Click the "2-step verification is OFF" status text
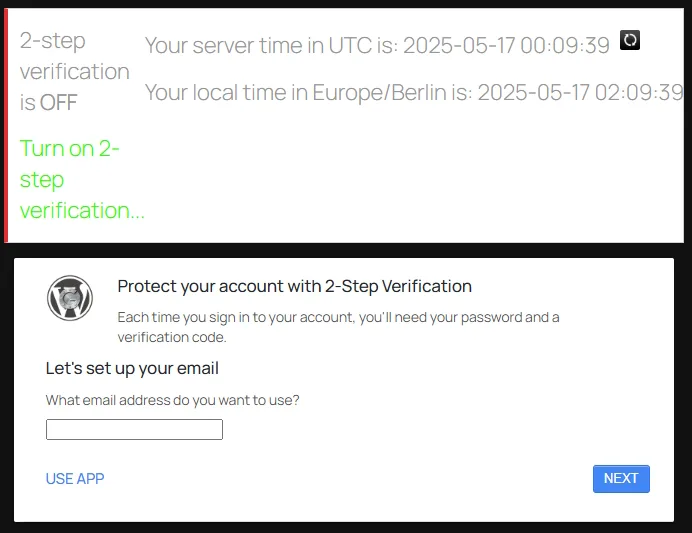This screenshot has width=692, height=533. coord(74,71)
